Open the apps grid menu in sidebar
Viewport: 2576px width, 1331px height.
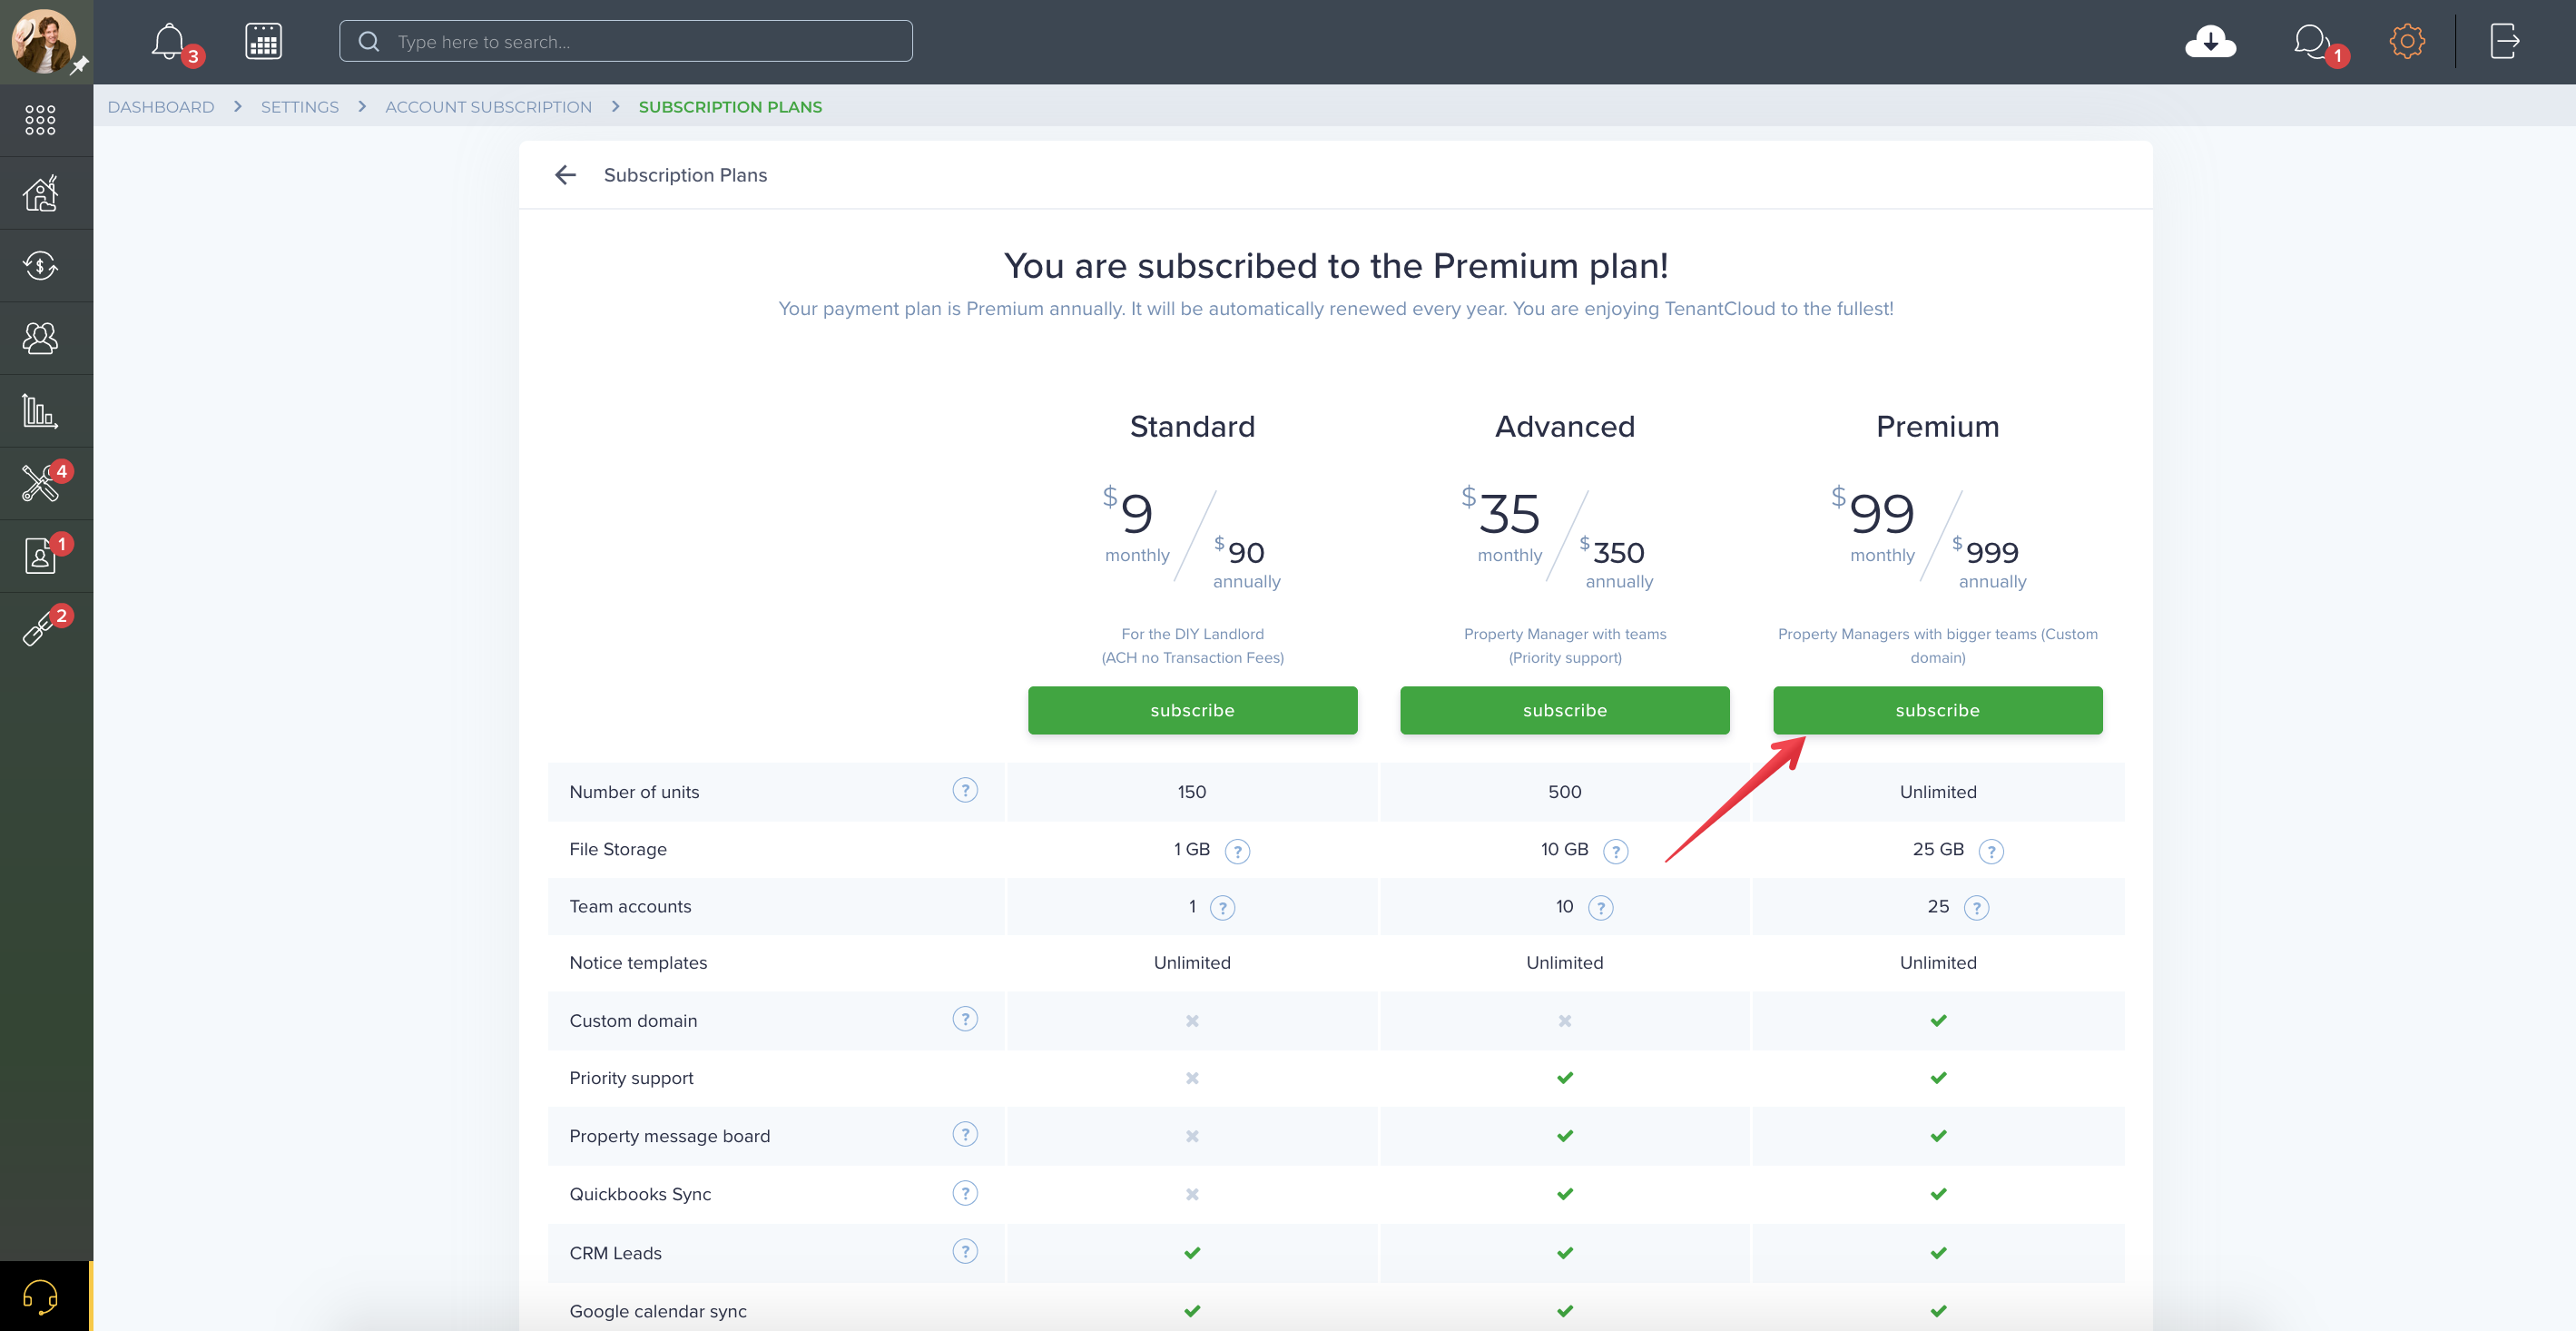40,120
